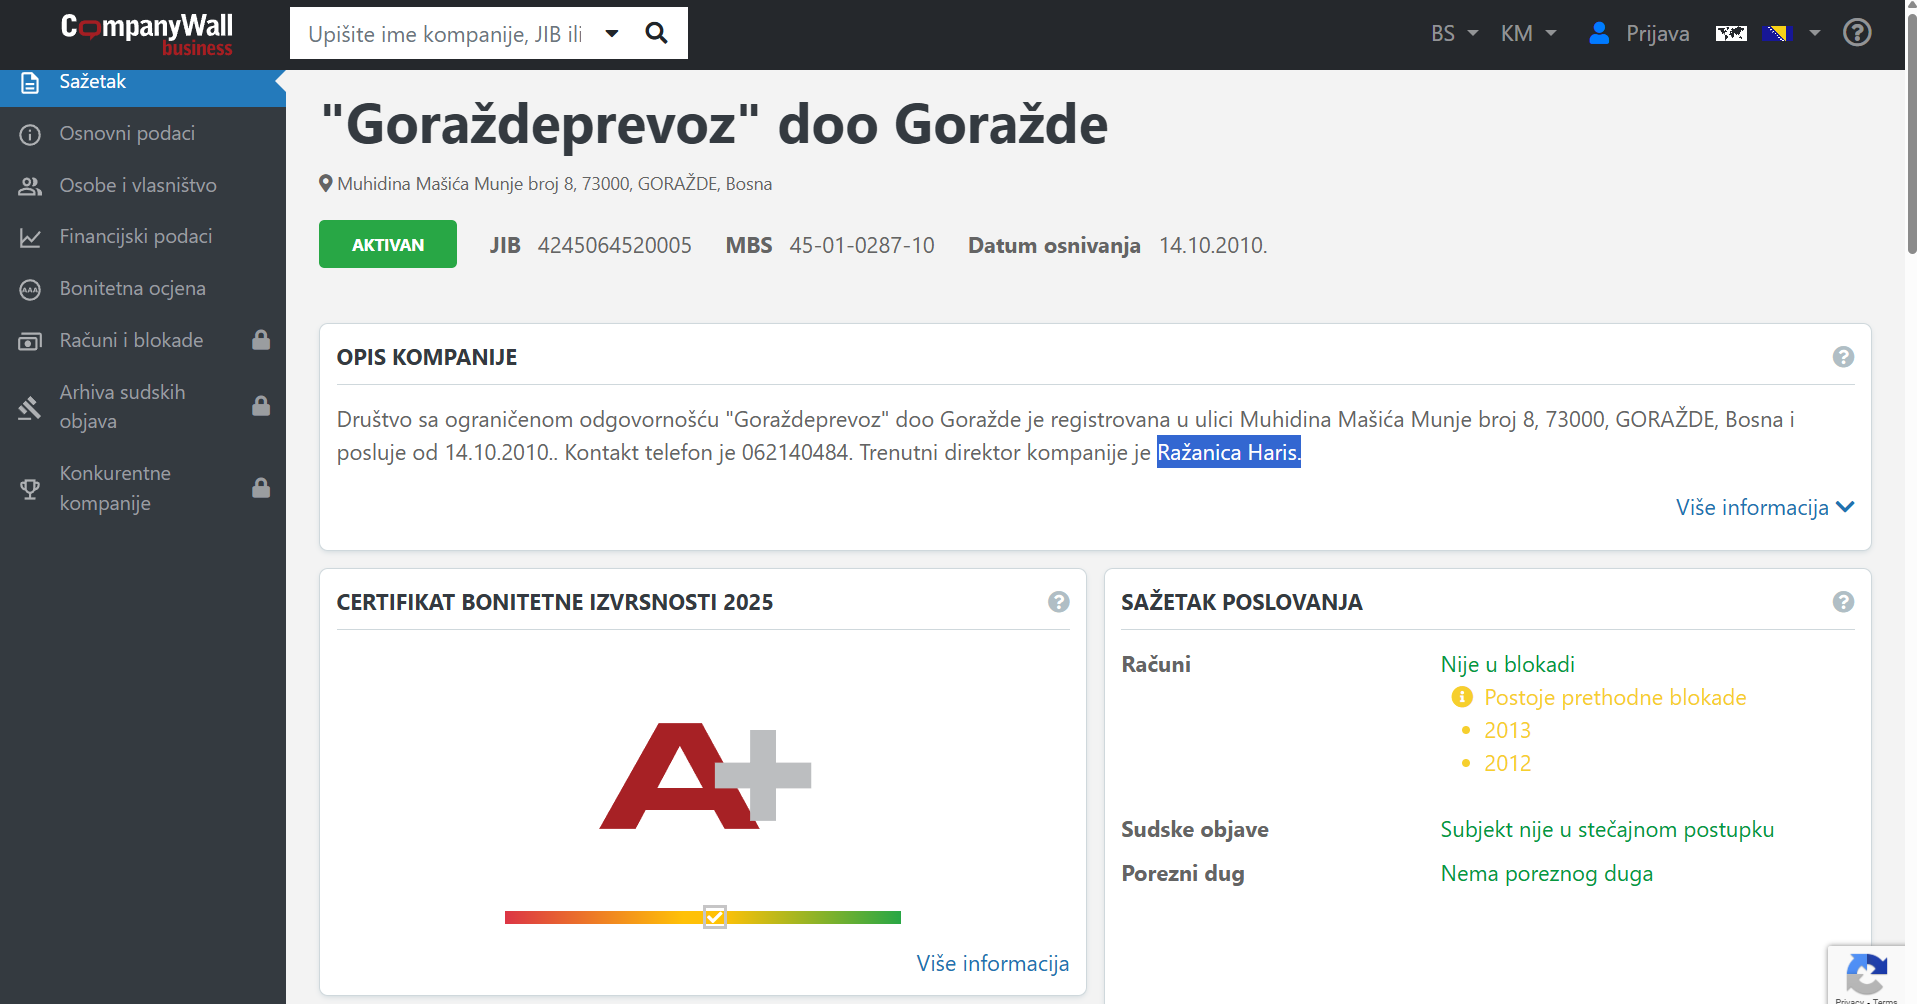Click the Konkurentne kompanije trophy icon
The image size is (1917, 1004).
coord(30,489)
